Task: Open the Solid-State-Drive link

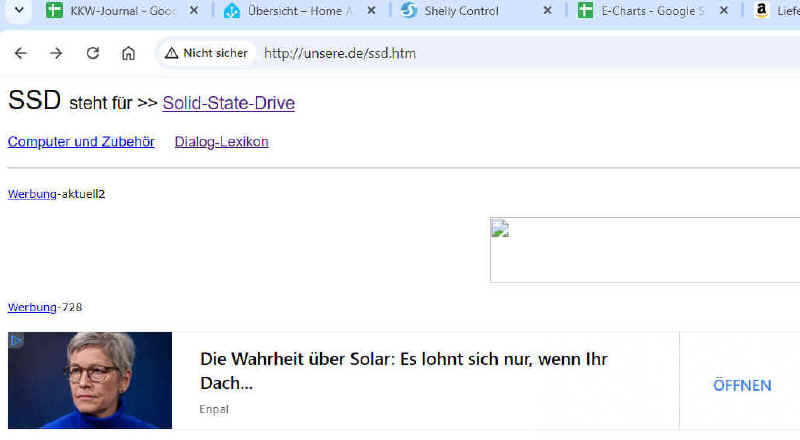Action: click(228, 103)
